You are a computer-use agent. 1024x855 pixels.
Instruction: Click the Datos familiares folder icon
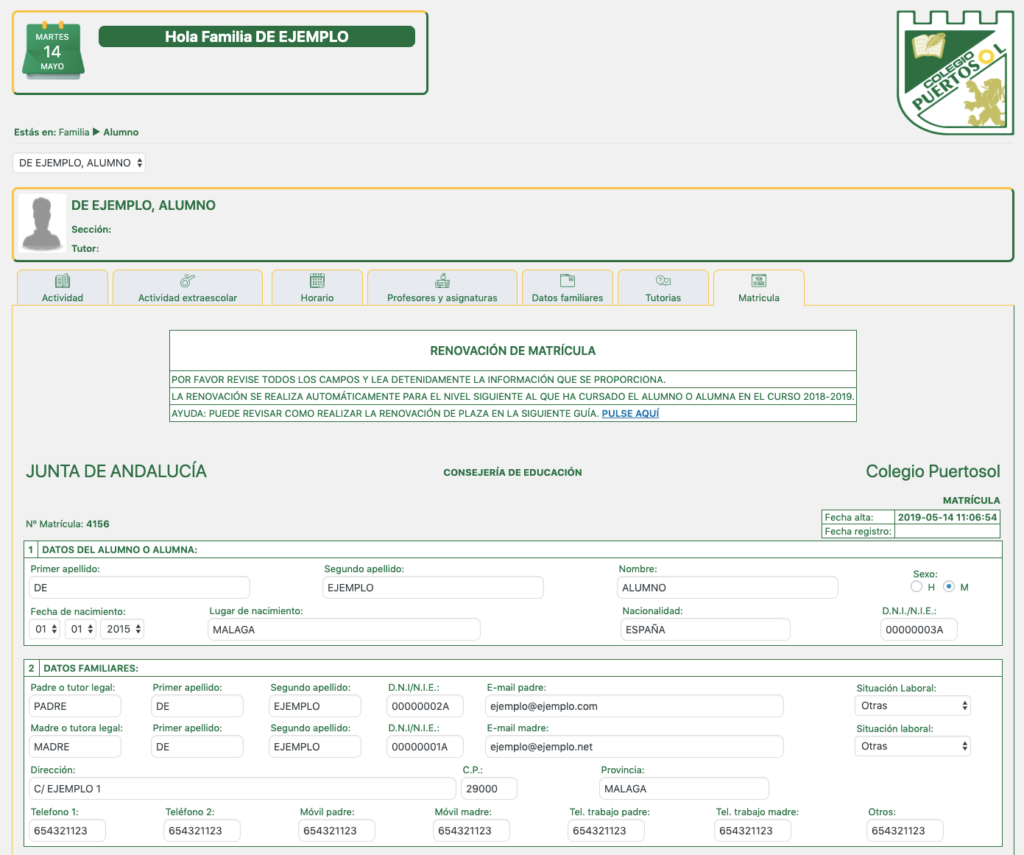[567, 281]
